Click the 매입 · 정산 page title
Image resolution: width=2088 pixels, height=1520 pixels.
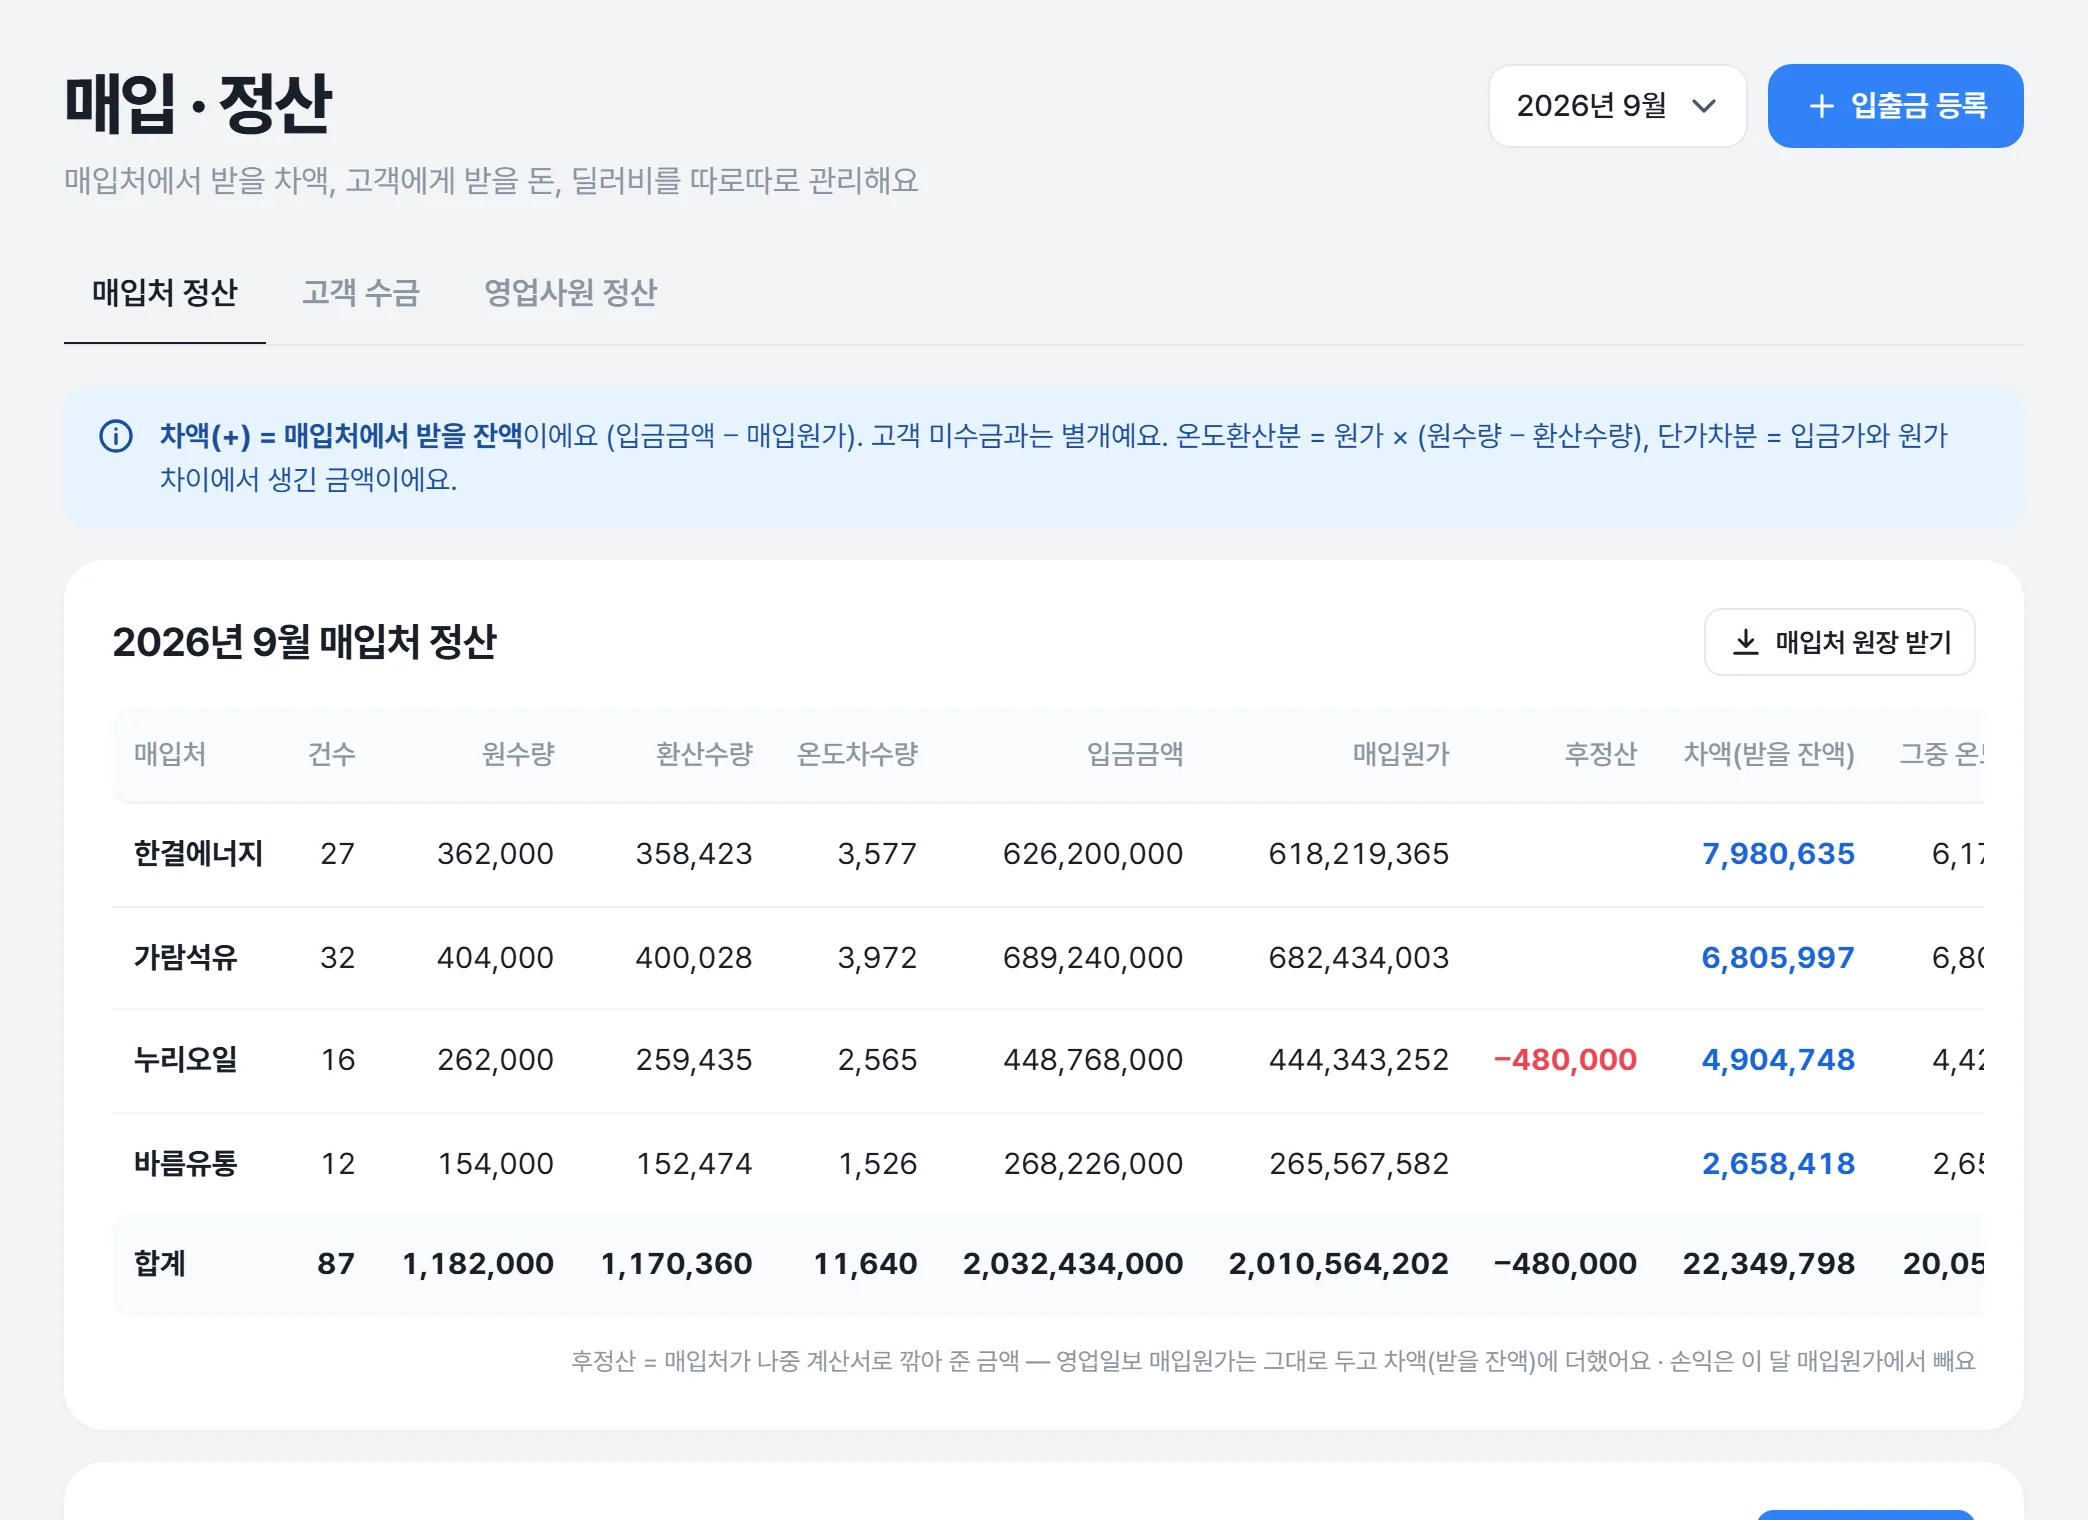(x=198, y=104)
